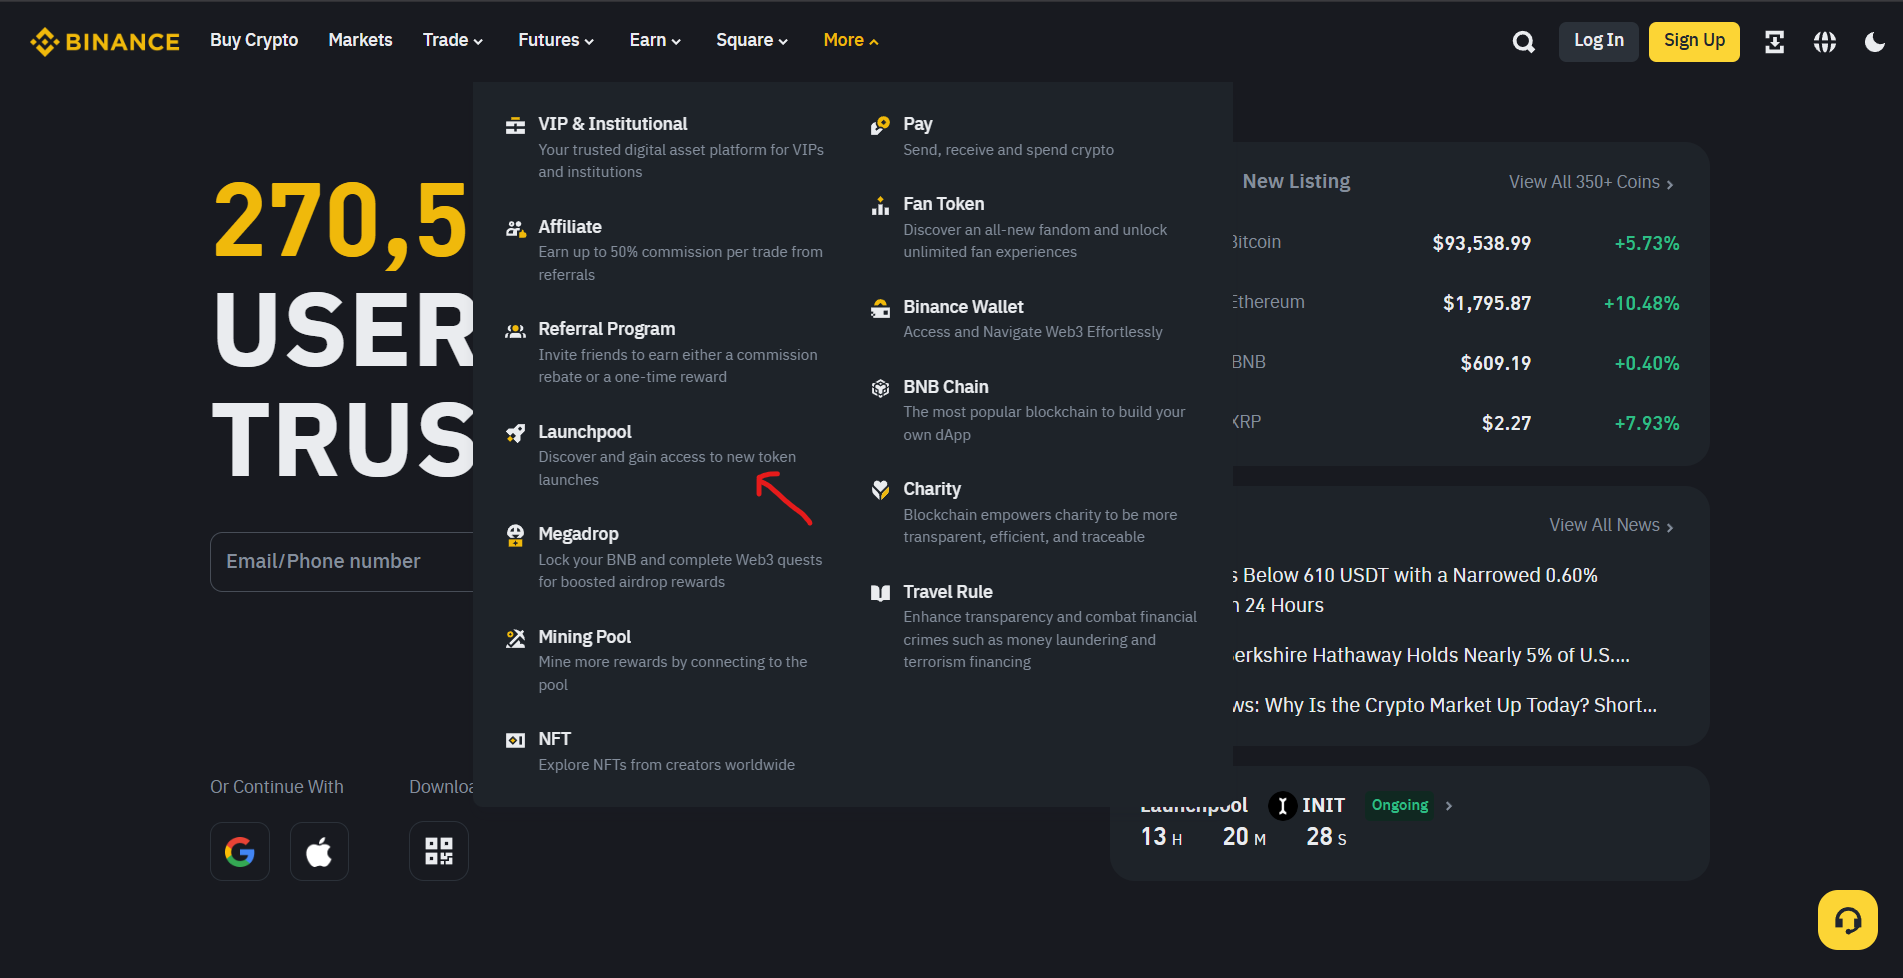1903x978 pixels.
Task: Continue with Google sign-in icon
Action: [x=240, y=852]
